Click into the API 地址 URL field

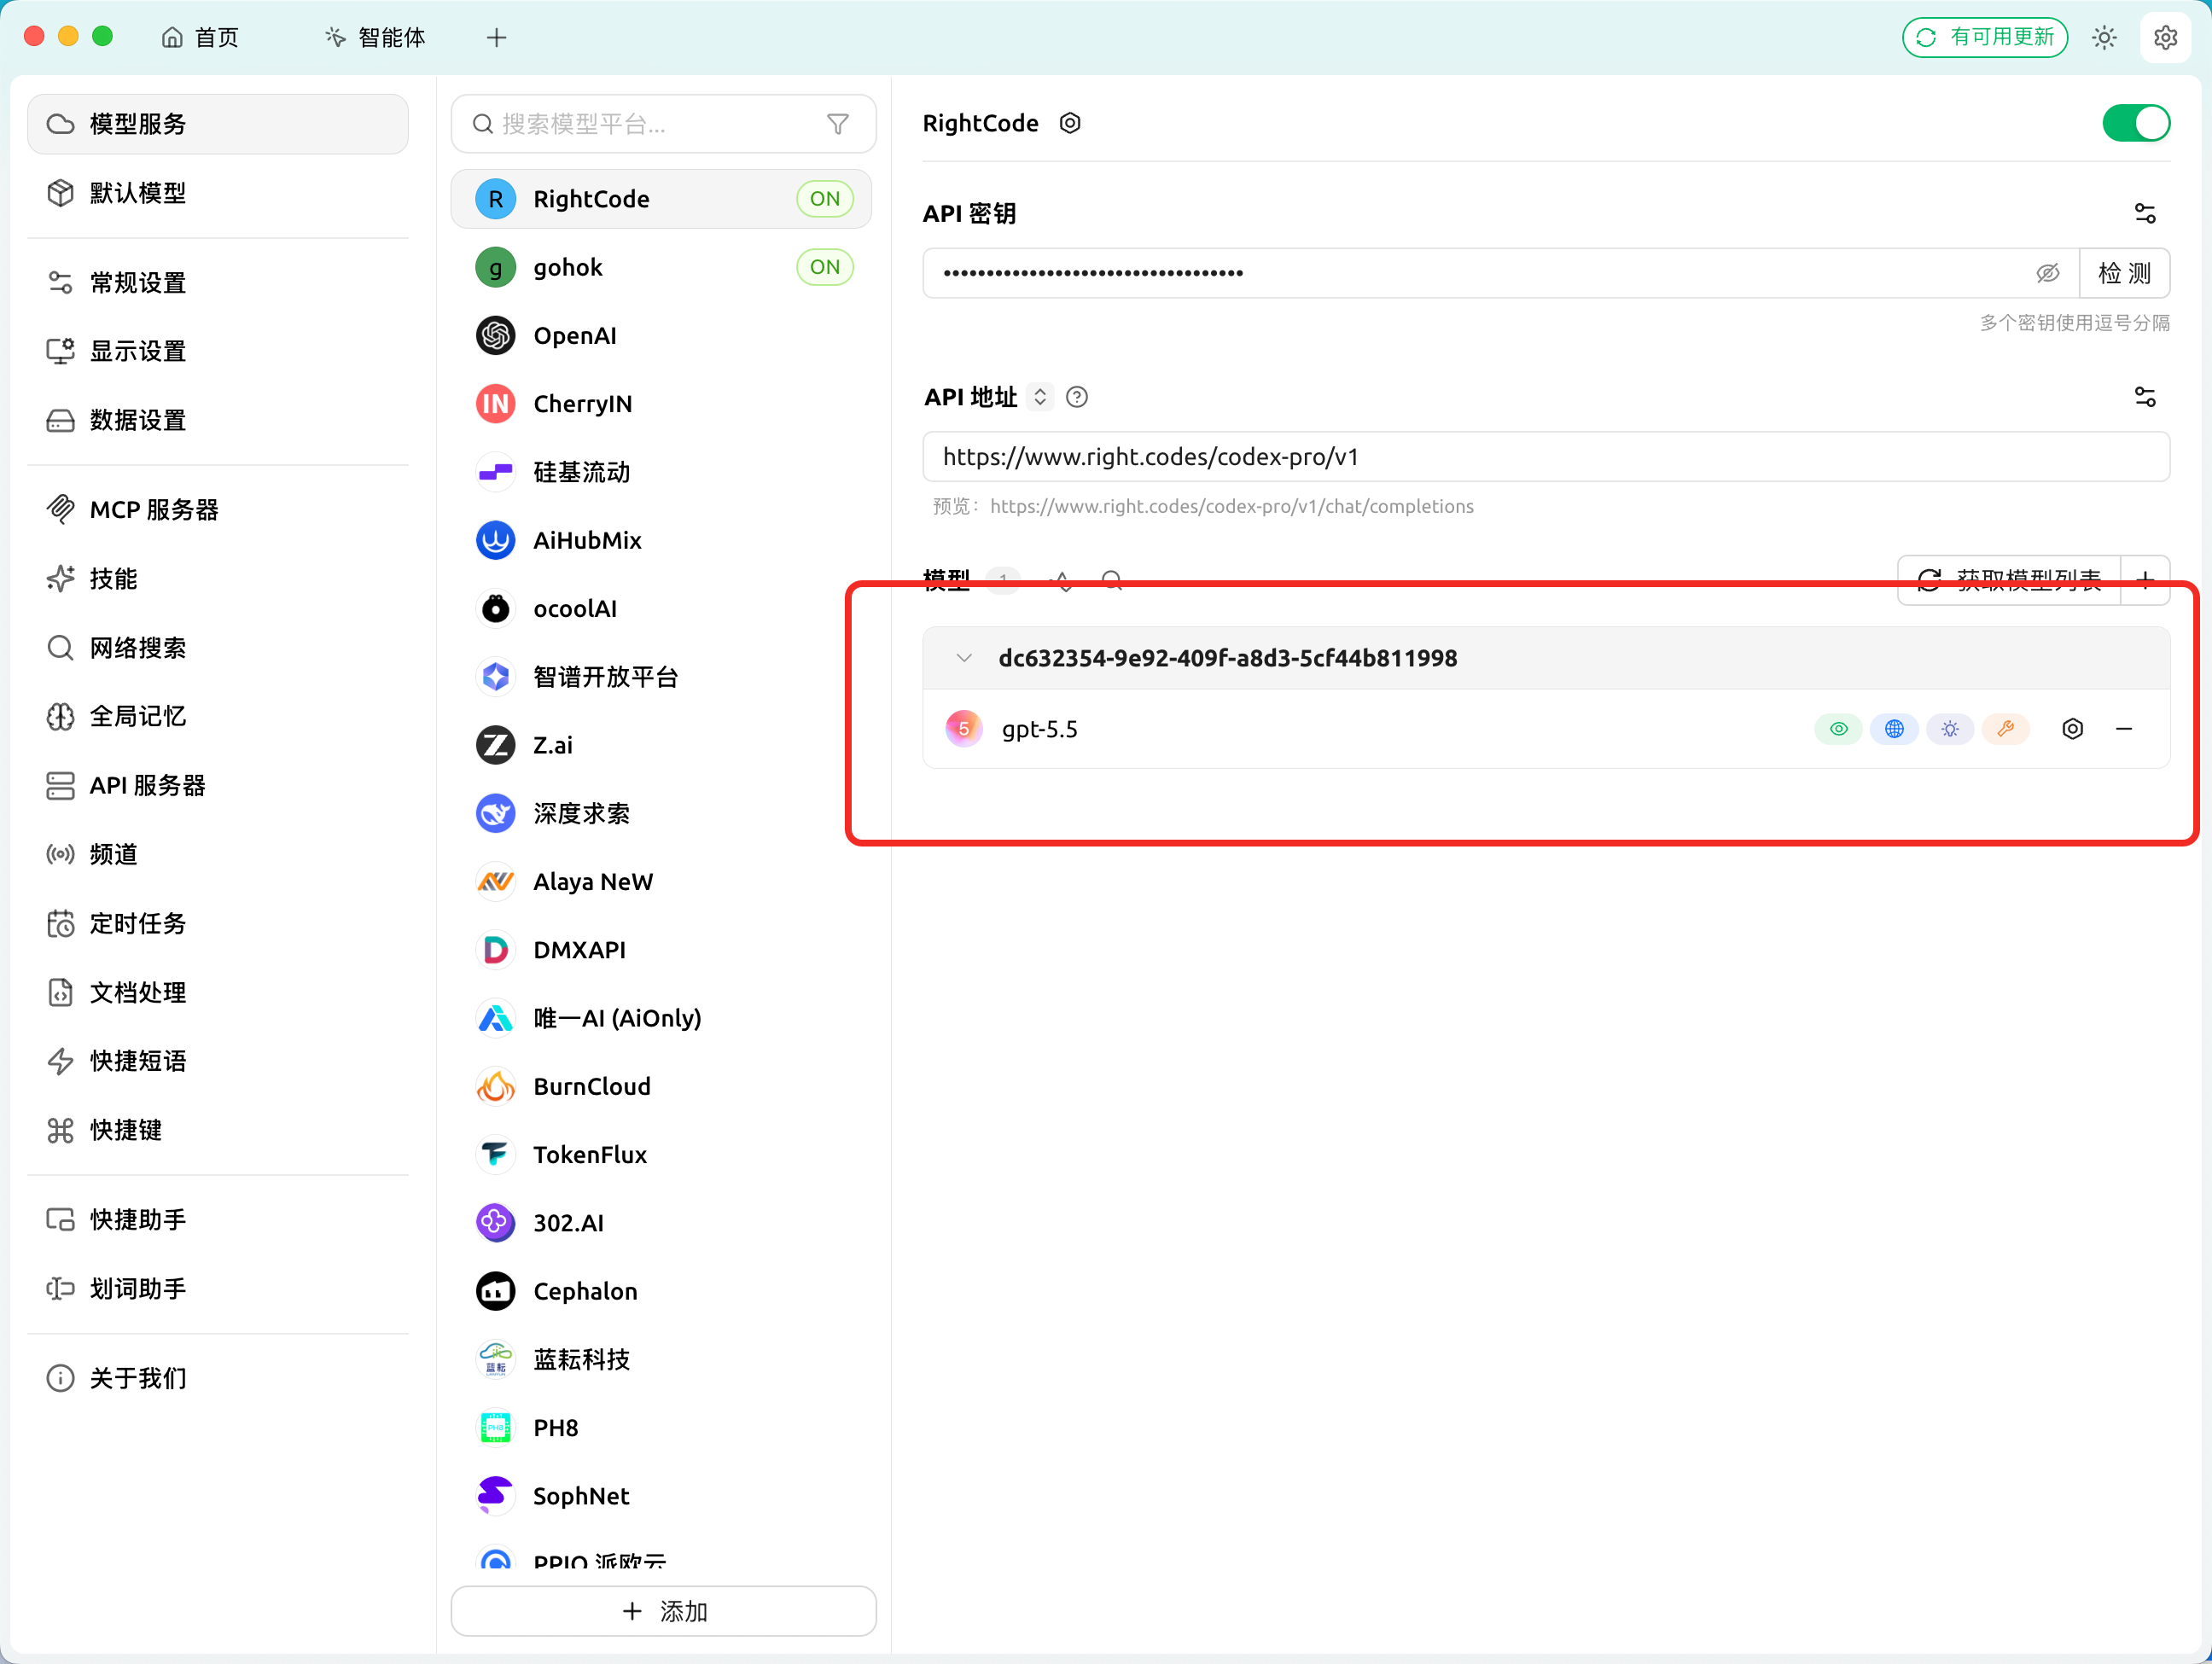[x=1546, y=457]
